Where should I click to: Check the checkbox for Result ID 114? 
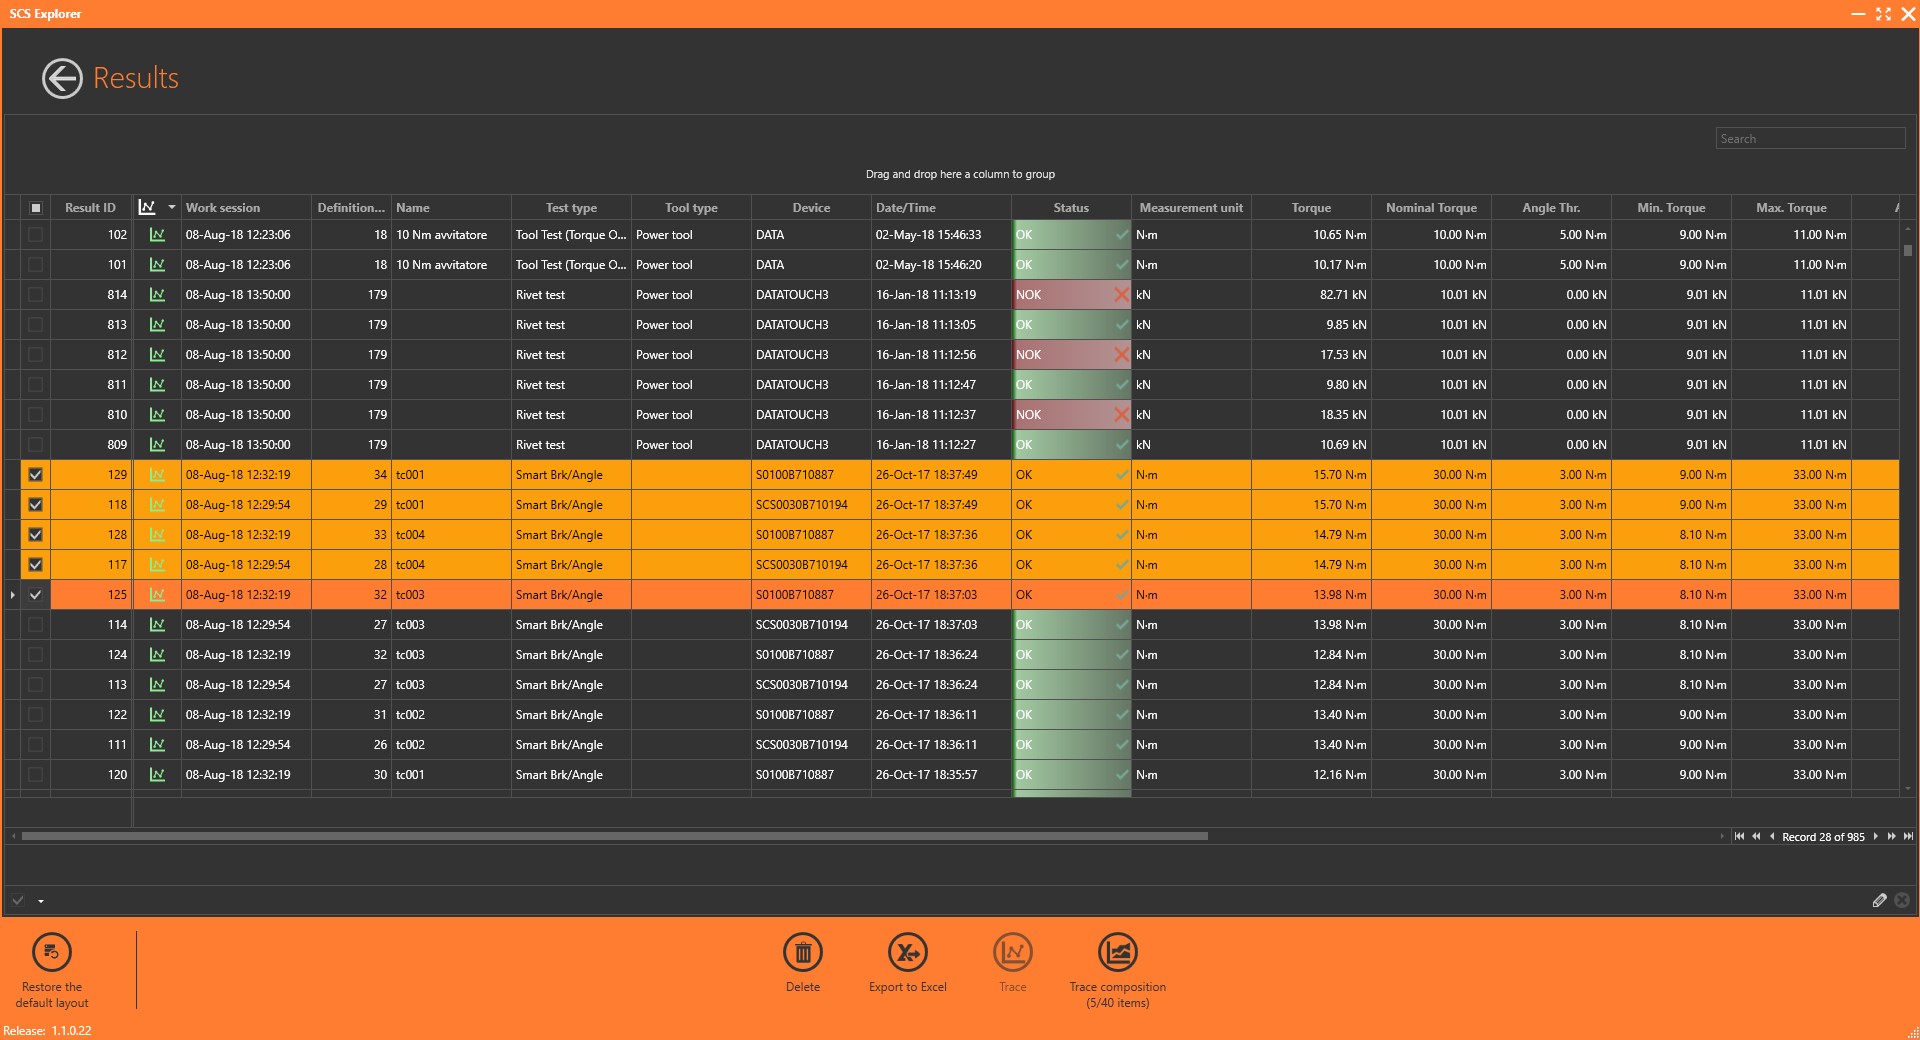pos(36,625)
